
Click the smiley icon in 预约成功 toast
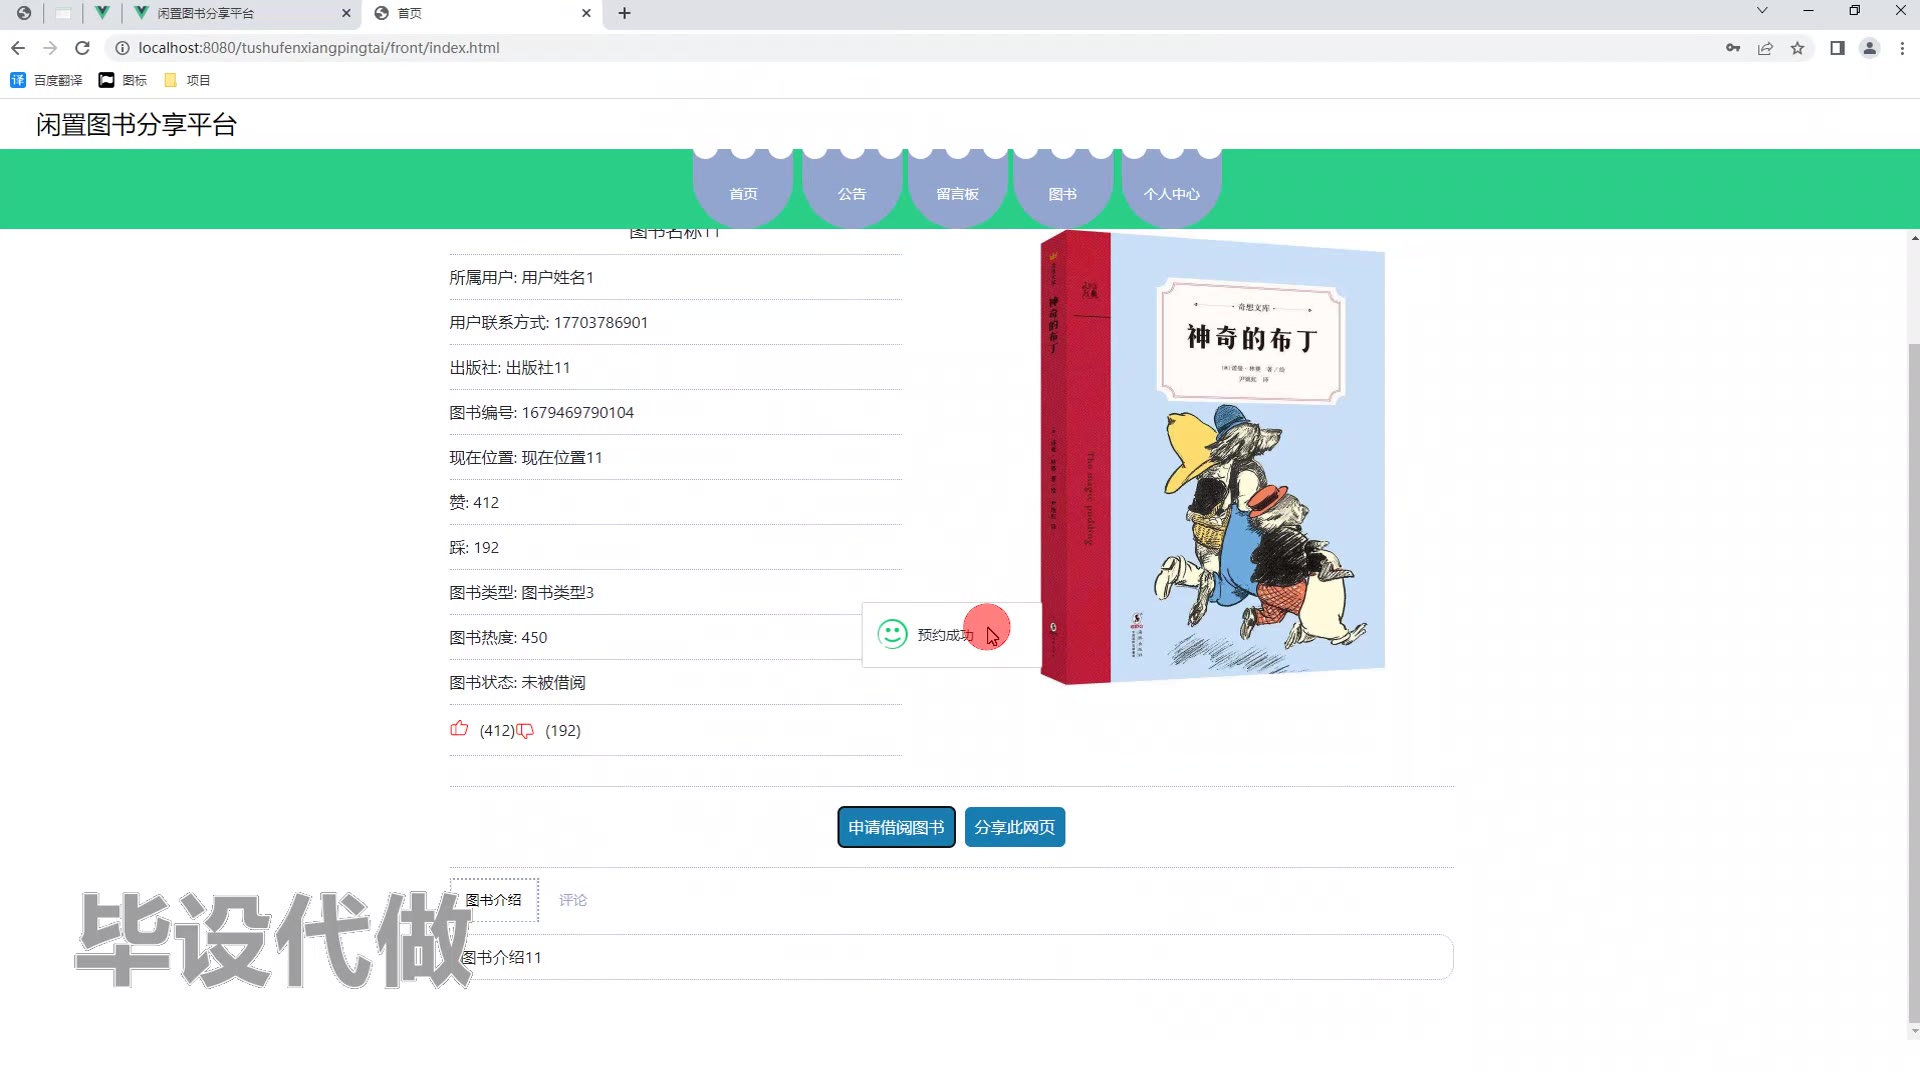892,634
